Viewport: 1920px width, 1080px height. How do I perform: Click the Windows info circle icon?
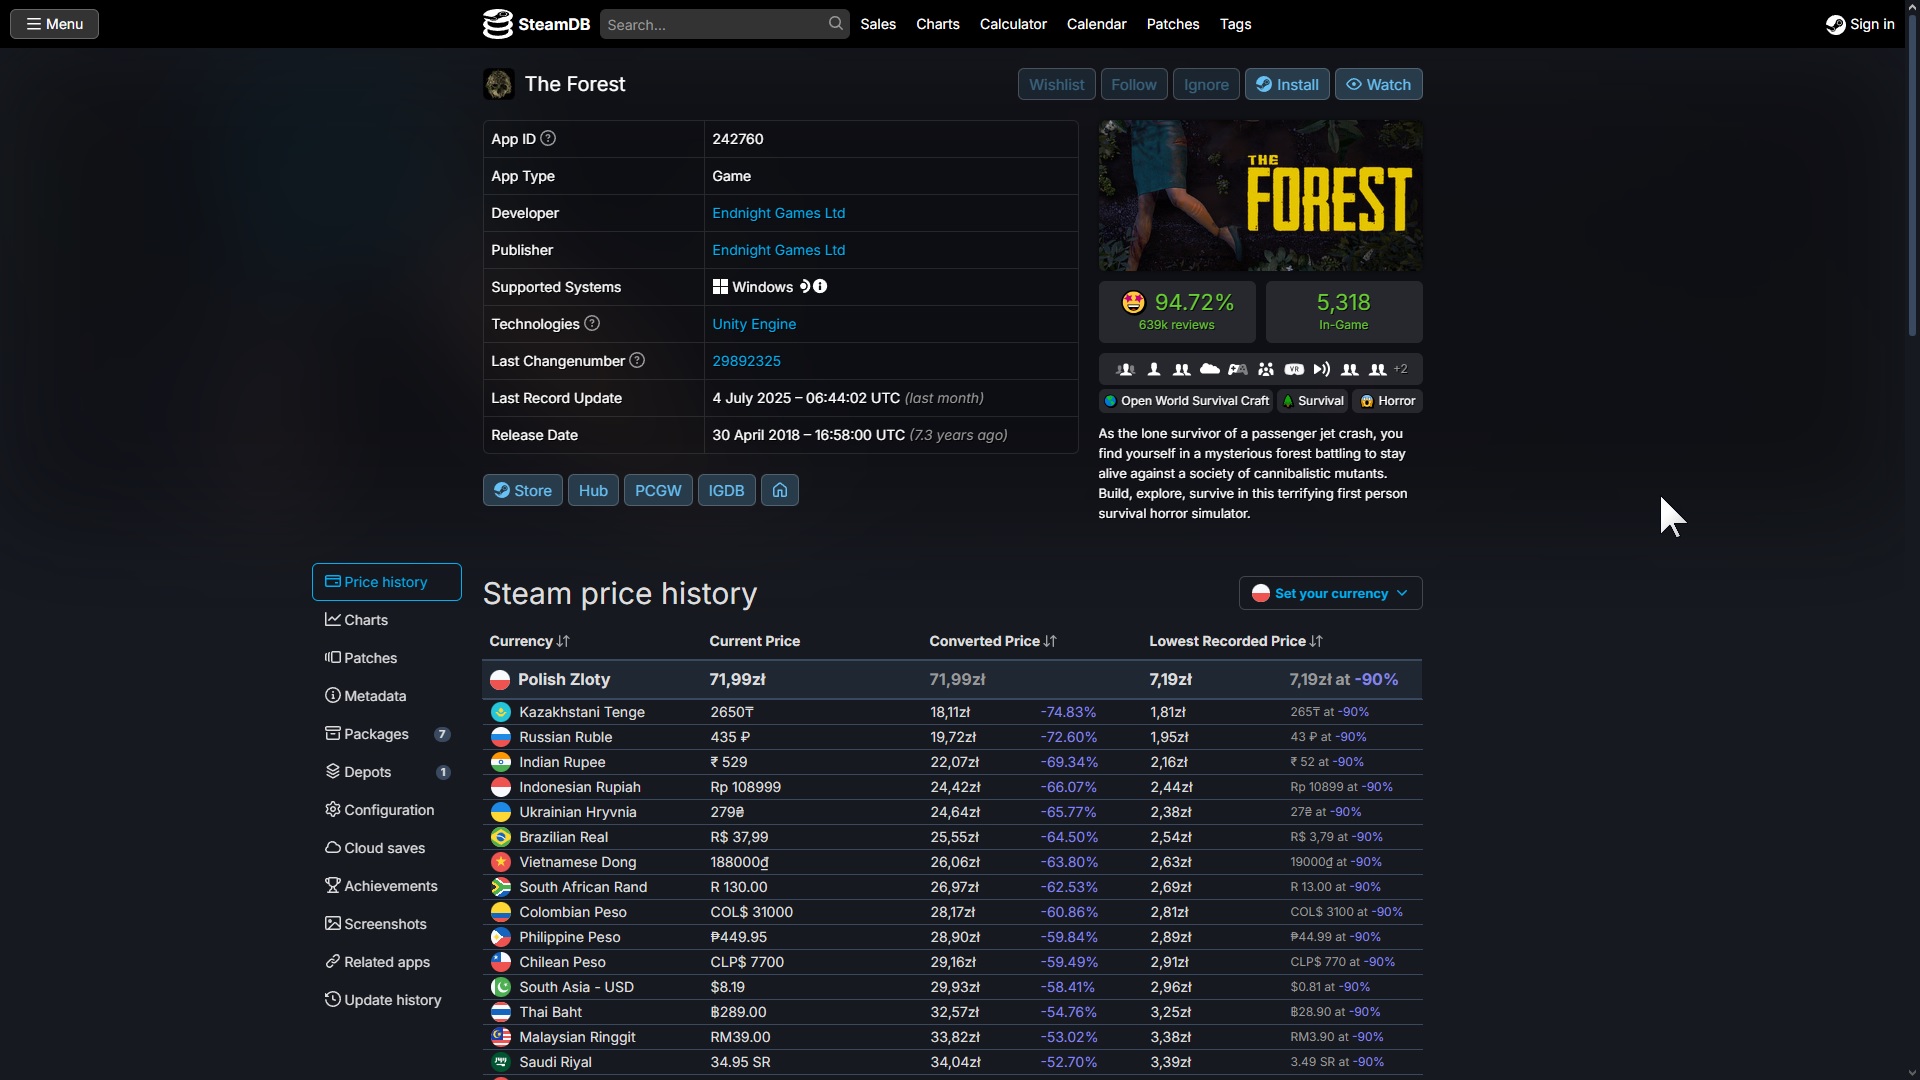pos(820,287)
